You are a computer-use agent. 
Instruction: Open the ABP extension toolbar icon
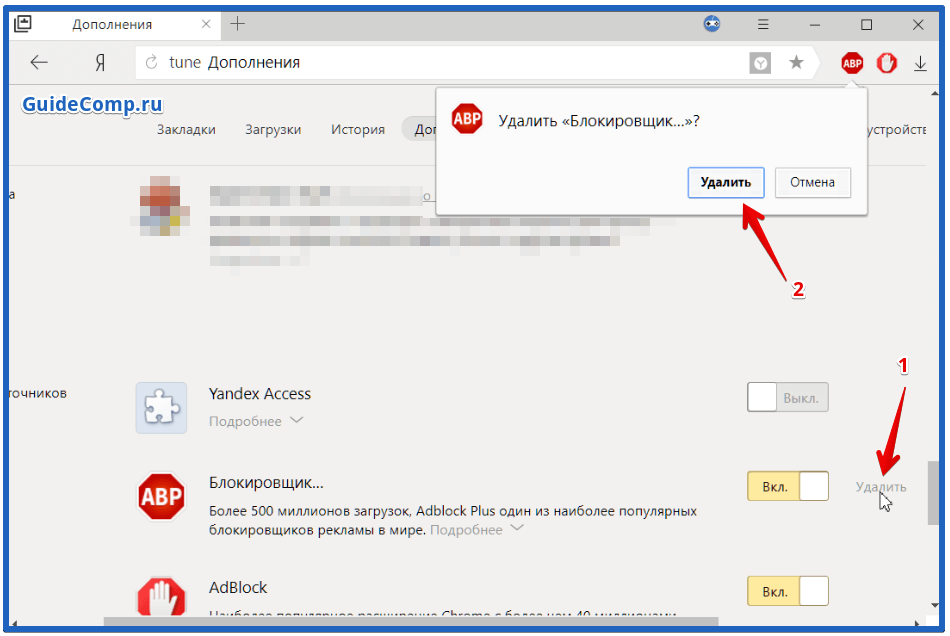852,62
